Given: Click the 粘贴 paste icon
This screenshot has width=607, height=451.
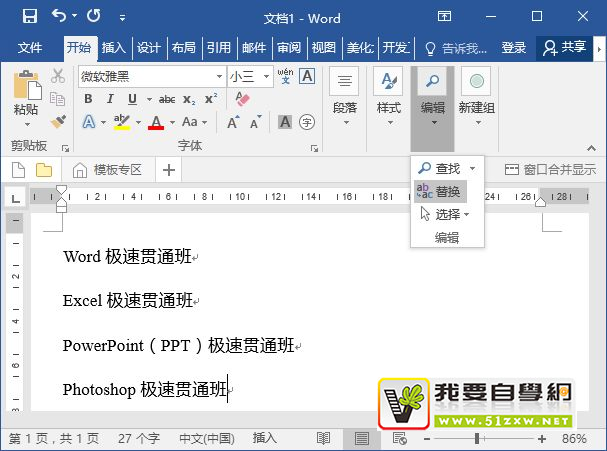Looking at the screenshot, I should pyautogui.click(x=27, y=84).
